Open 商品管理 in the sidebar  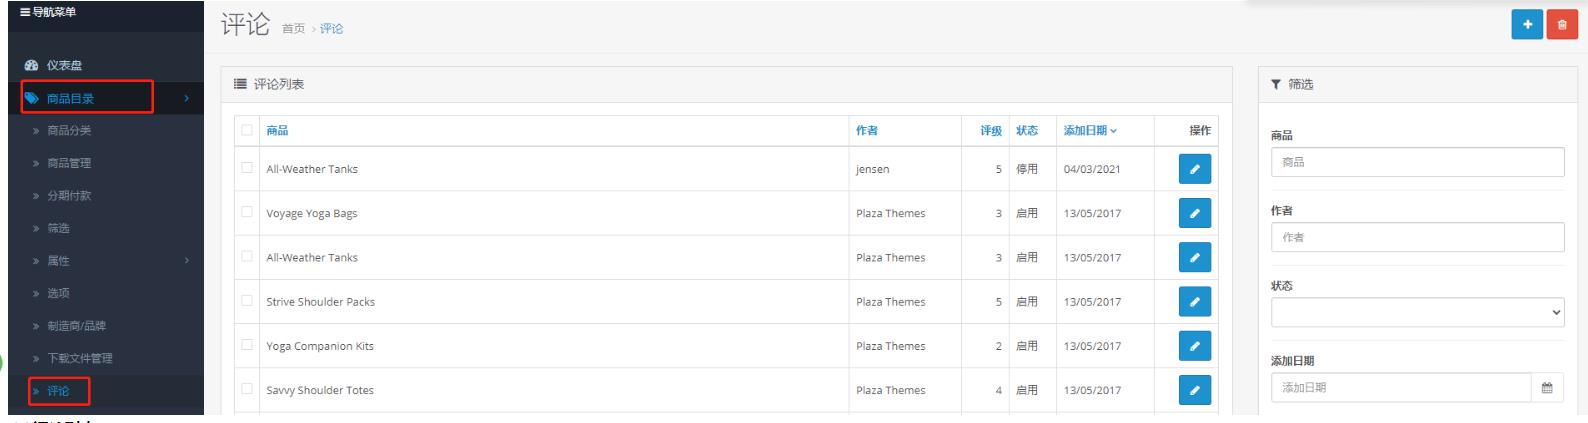[69, 163]
